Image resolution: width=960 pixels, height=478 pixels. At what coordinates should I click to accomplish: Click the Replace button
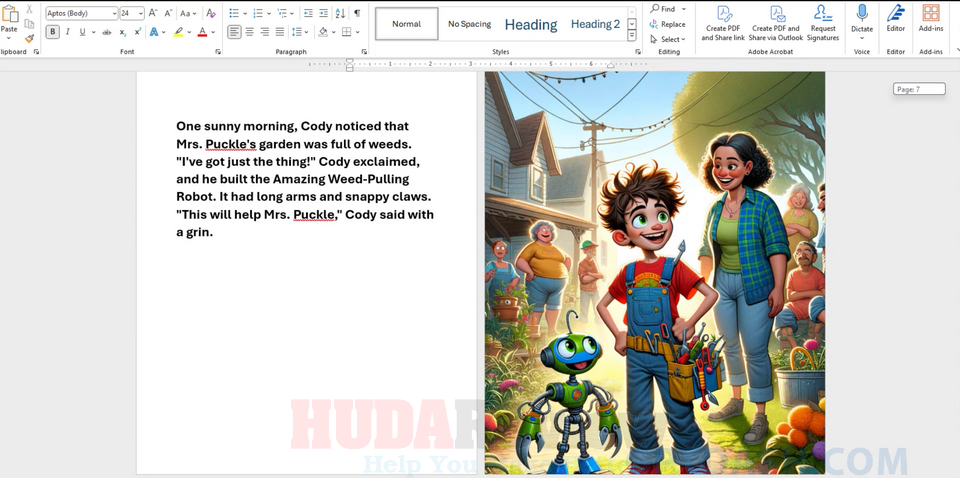tap(667, 24)
